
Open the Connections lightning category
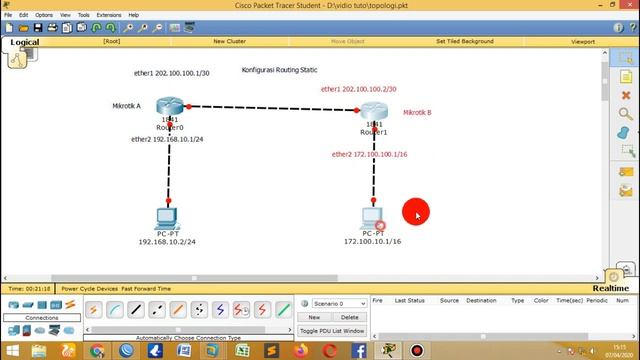(70, 304)
